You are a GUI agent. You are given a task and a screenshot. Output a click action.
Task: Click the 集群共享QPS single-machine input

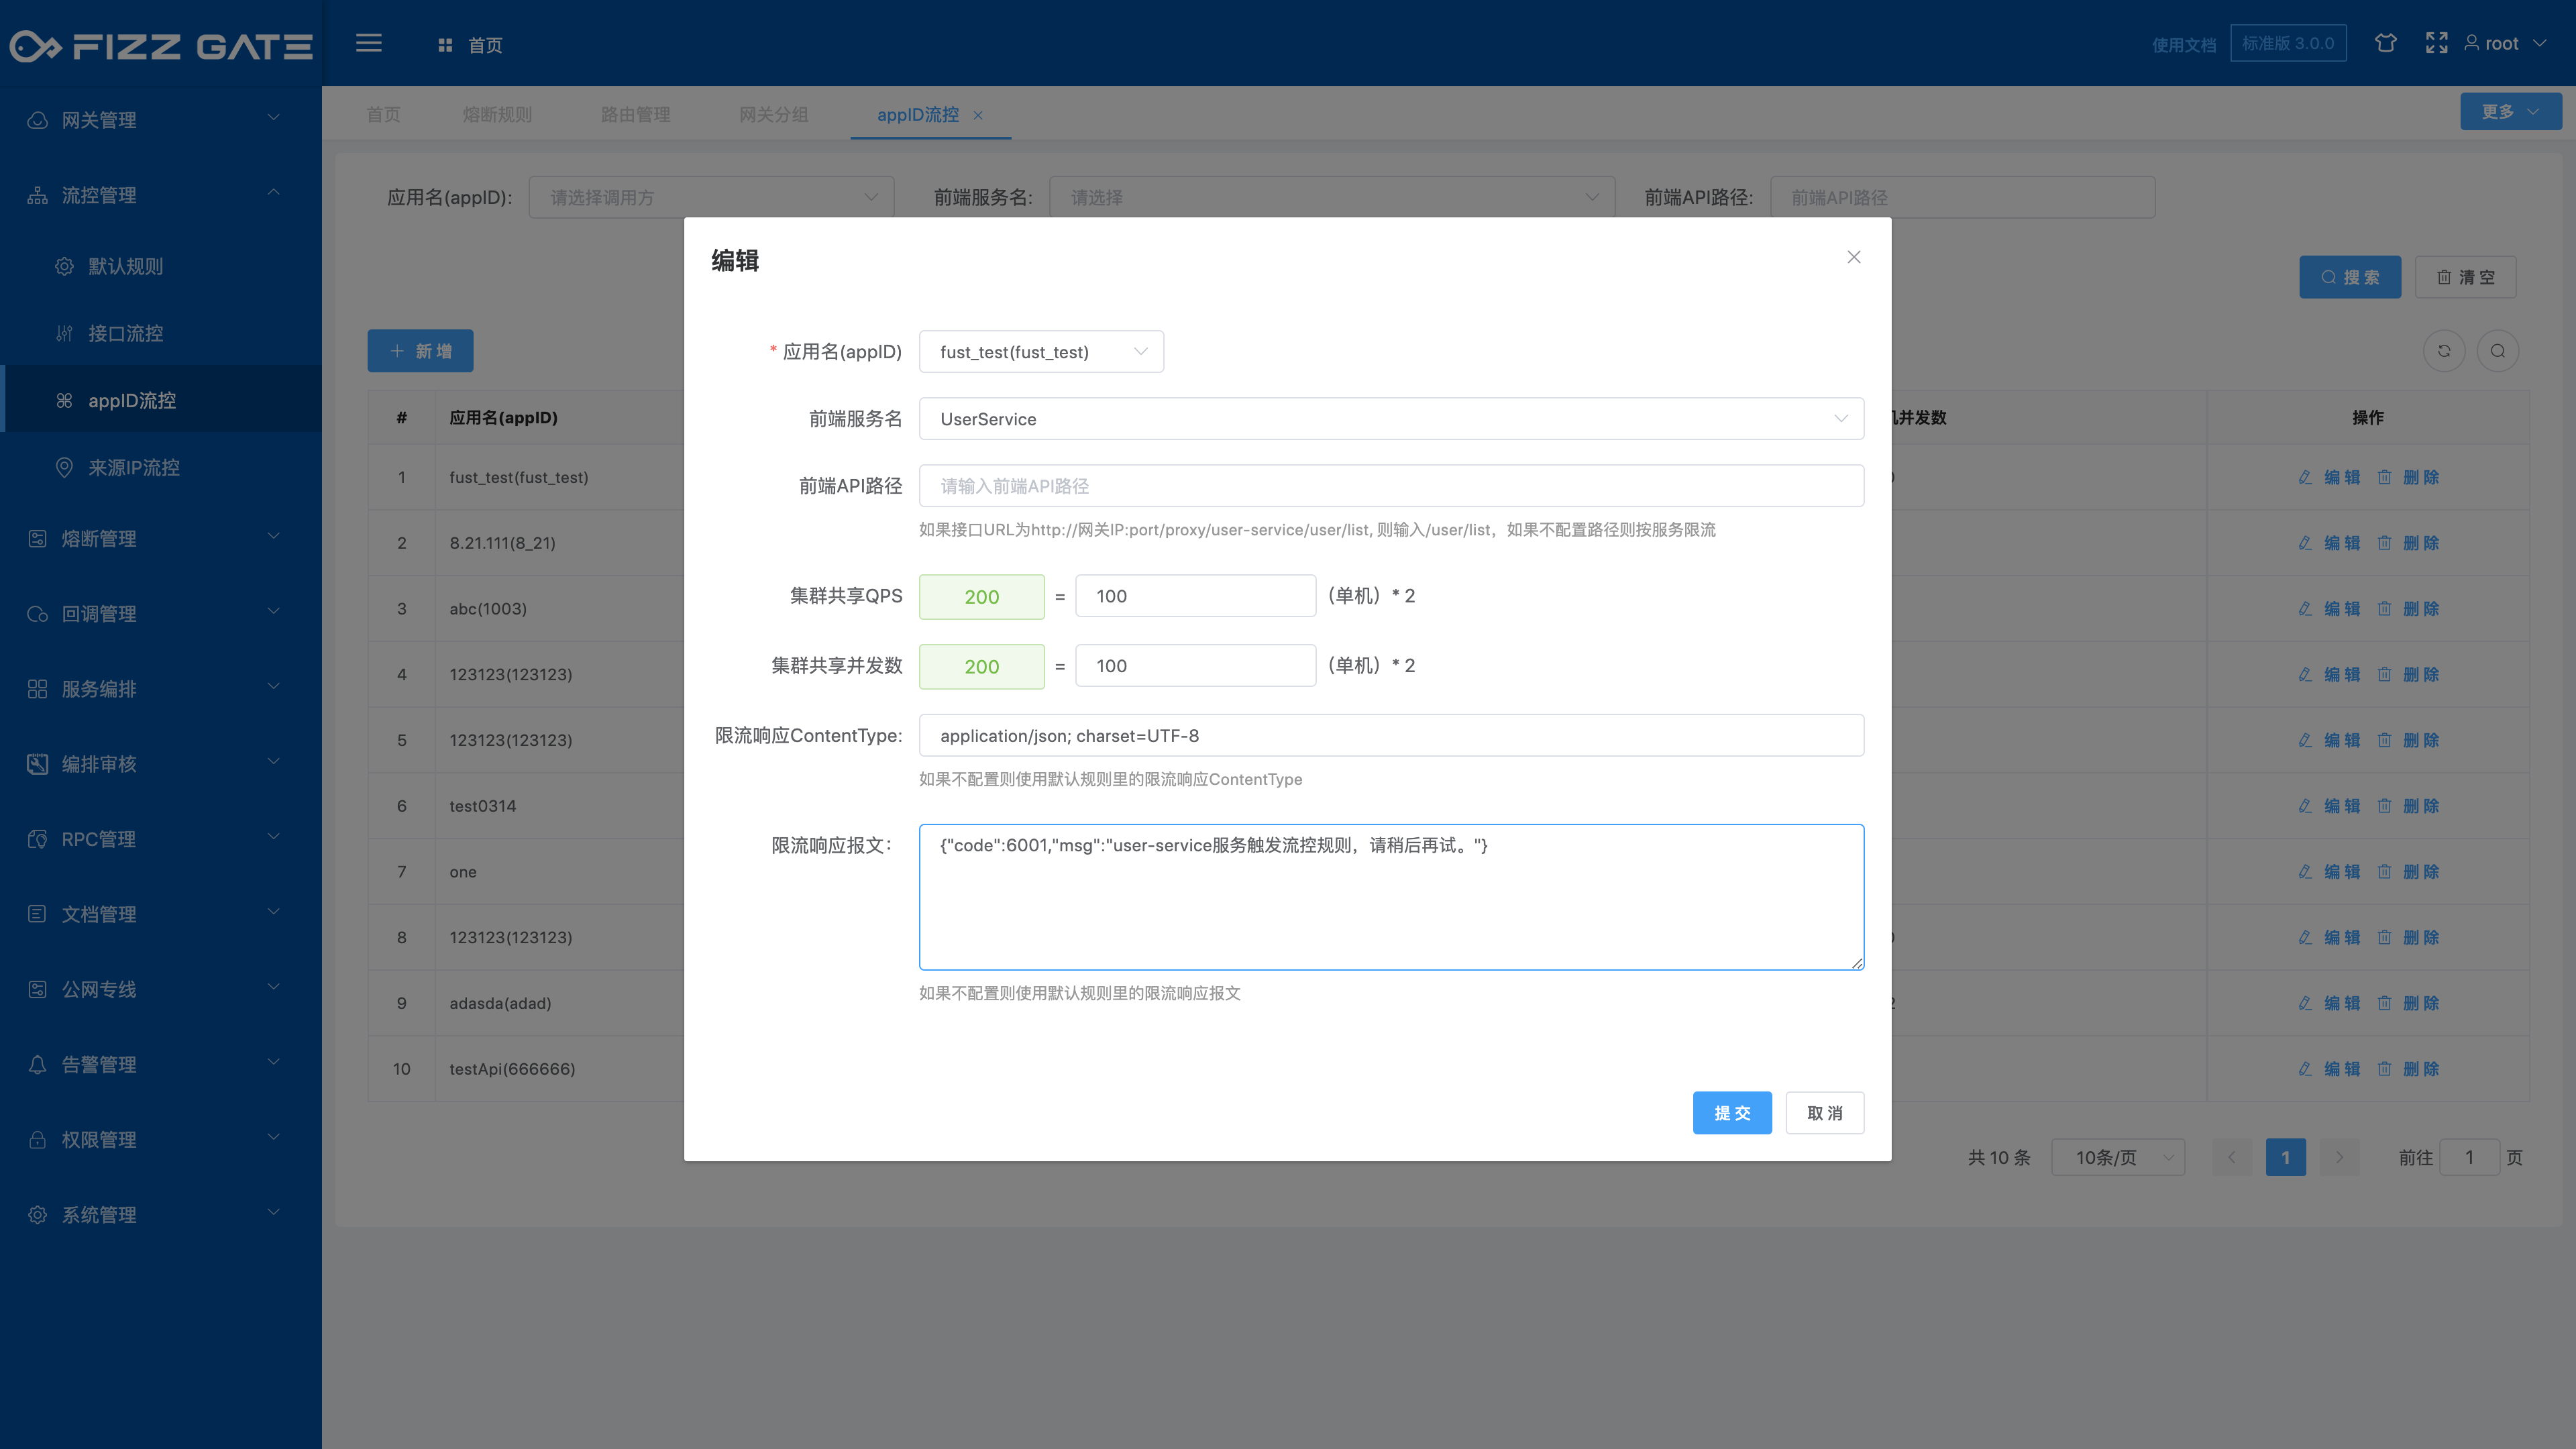click(1195, 595)
